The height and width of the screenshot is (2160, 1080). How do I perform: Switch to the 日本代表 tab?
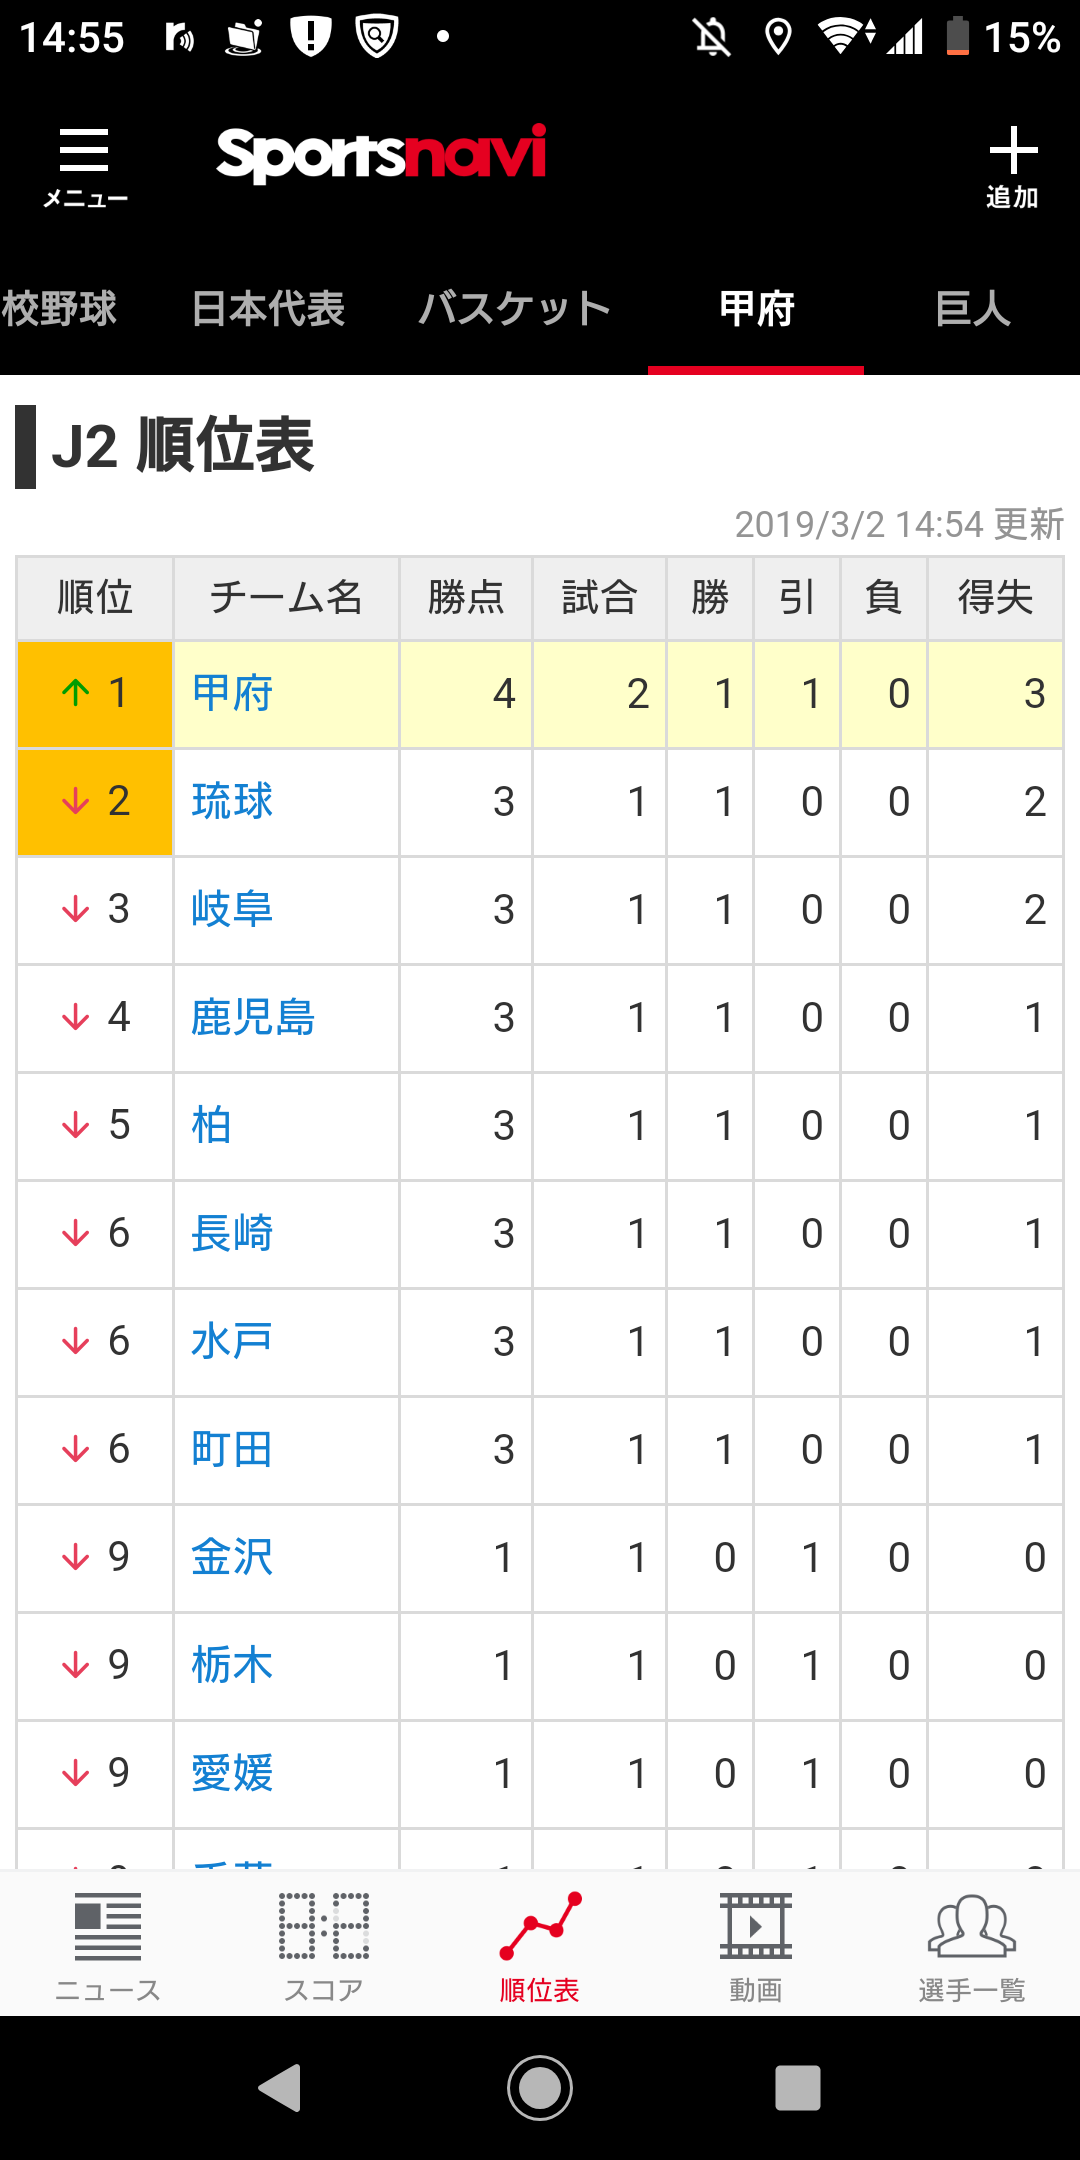click(268, 308)
